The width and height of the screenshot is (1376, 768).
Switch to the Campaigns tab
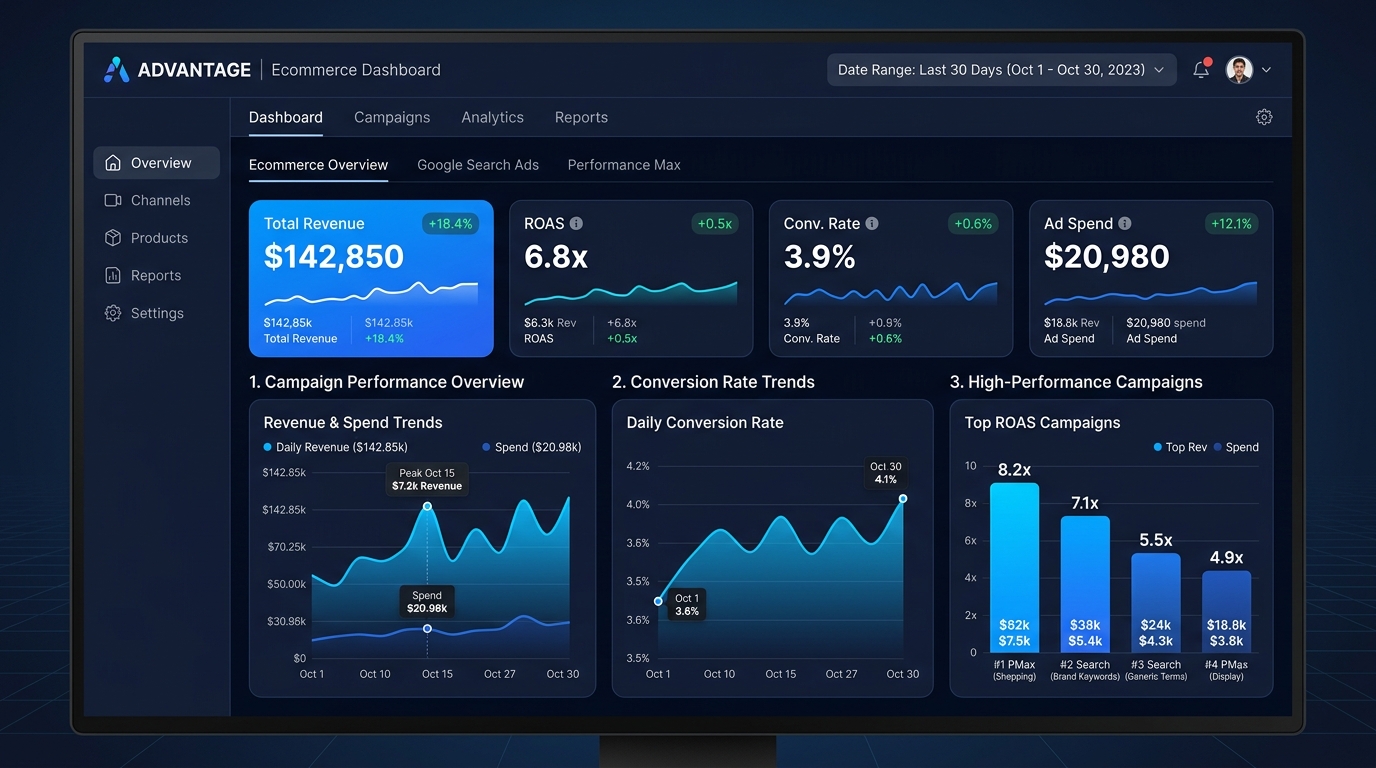tap(392, 117)
